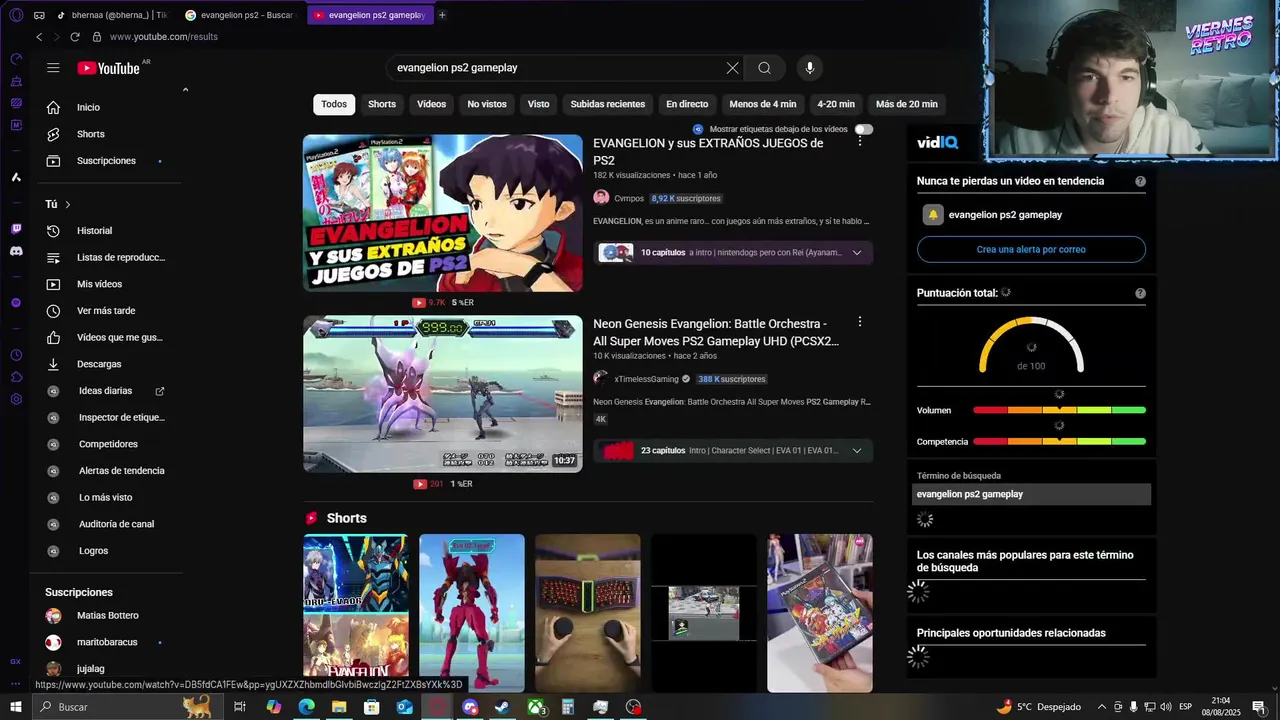Open Steam from the Windows taskbar

point(502,707)
